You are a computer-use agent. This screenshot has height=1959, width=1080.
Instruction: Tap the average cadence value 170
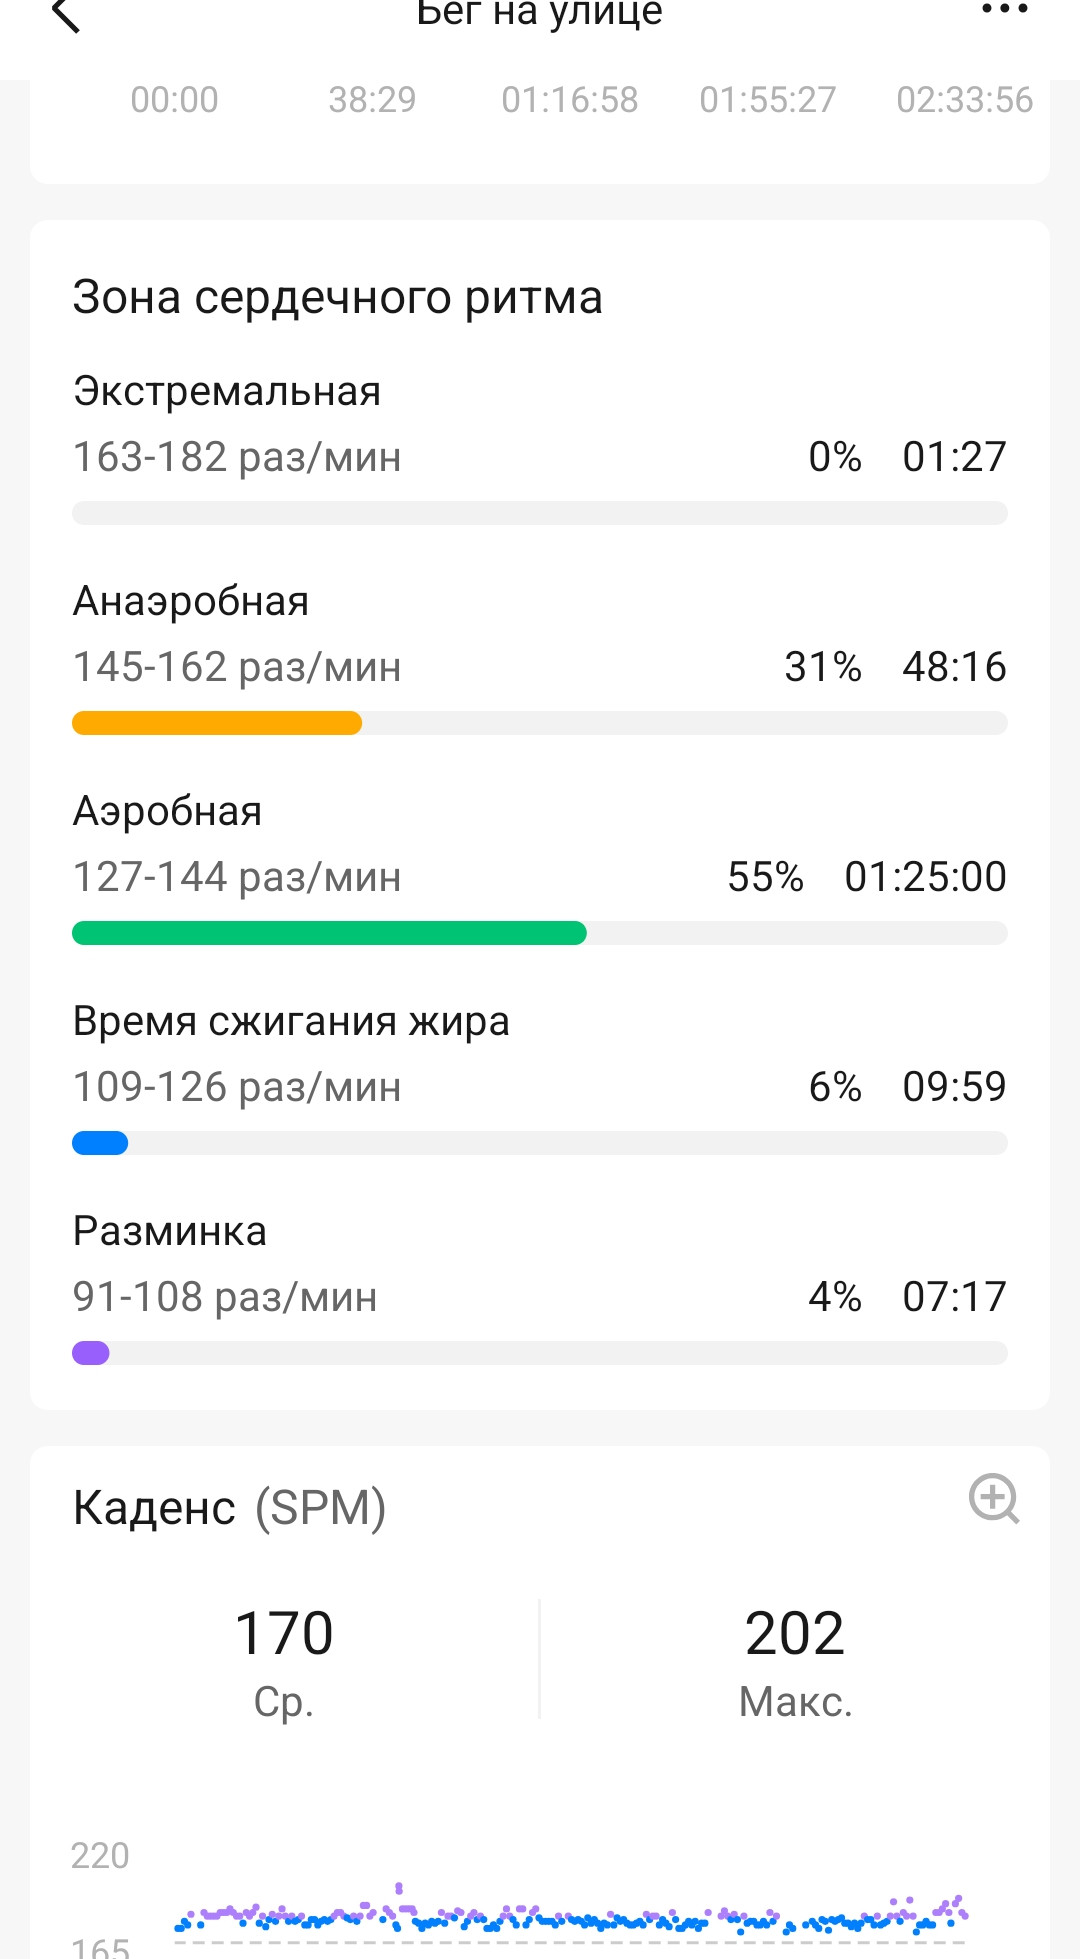(x=284, y=1633)
